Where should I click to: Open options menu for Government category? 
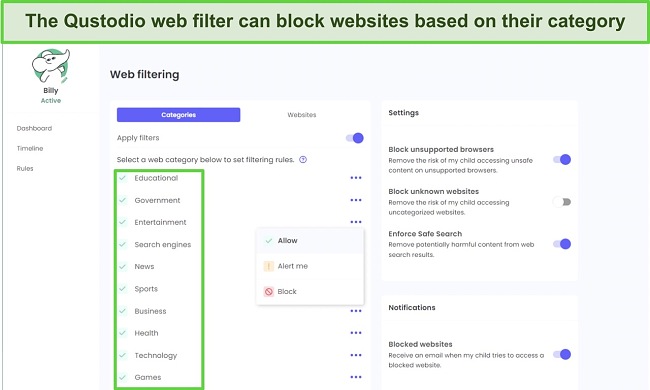click(x=356, y=200)
